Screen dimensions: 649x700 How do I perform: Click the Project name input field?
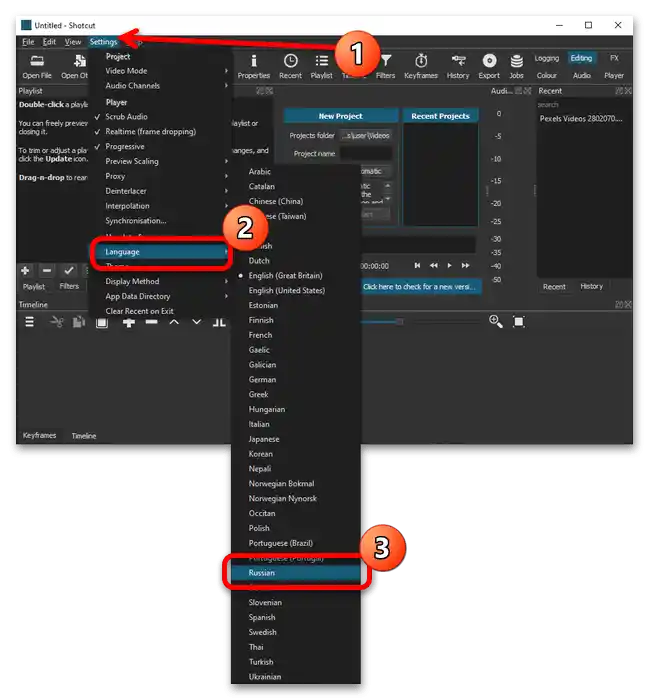pyautogui.click(x=366, y=154)
